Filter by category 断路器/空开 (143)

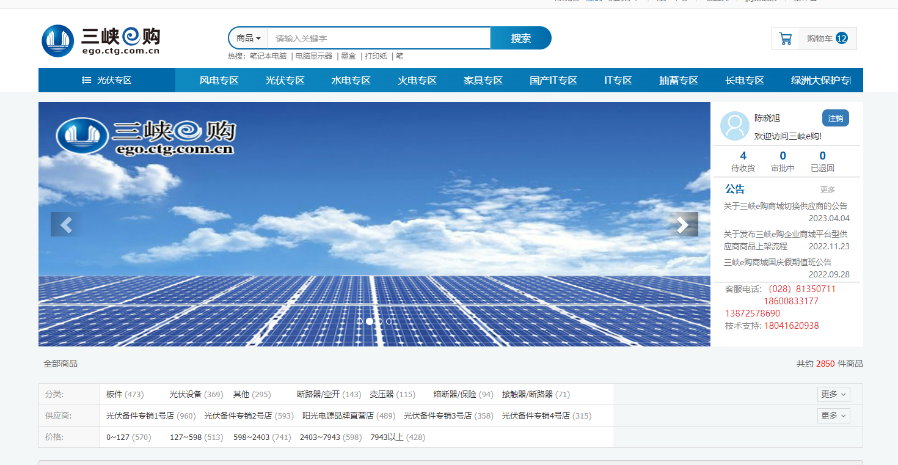329,395
